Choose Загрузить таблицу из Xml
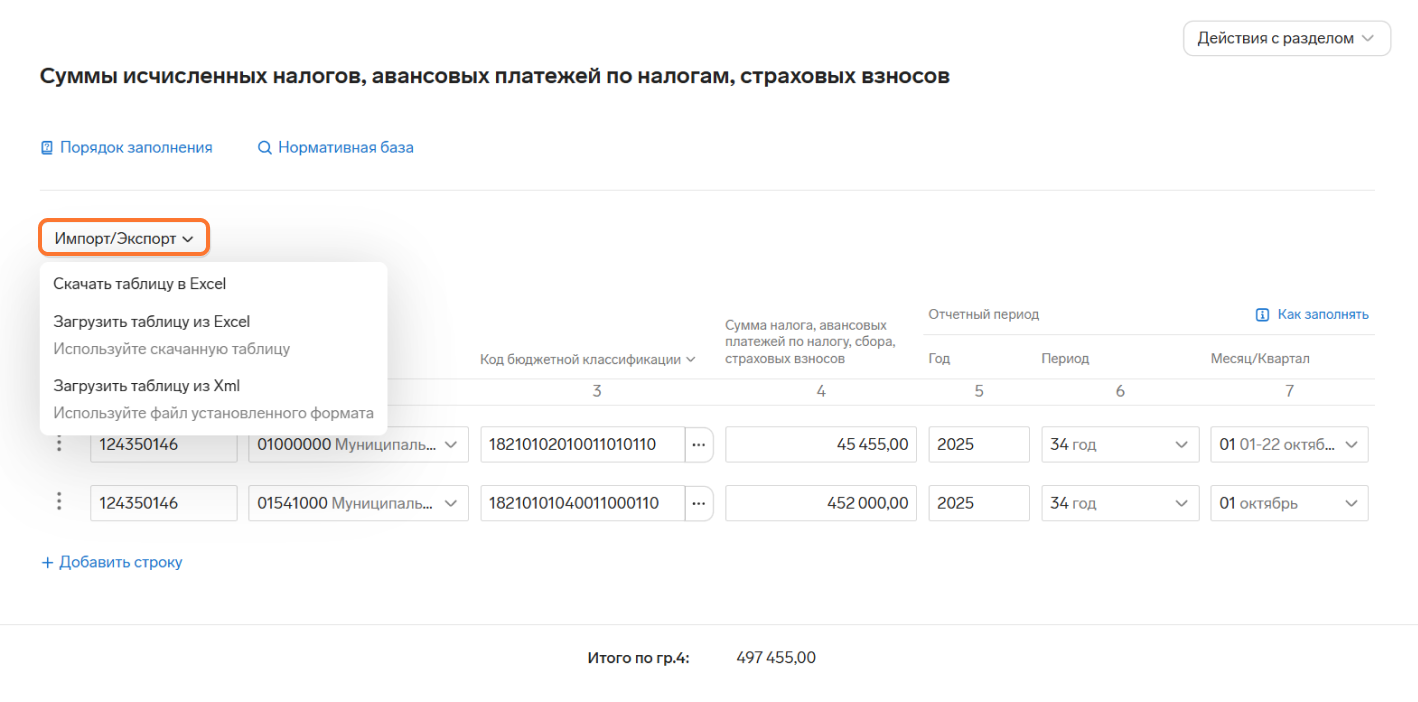Image resolution: width=1418 pixels, height=702 pixels. pos(147,386)
